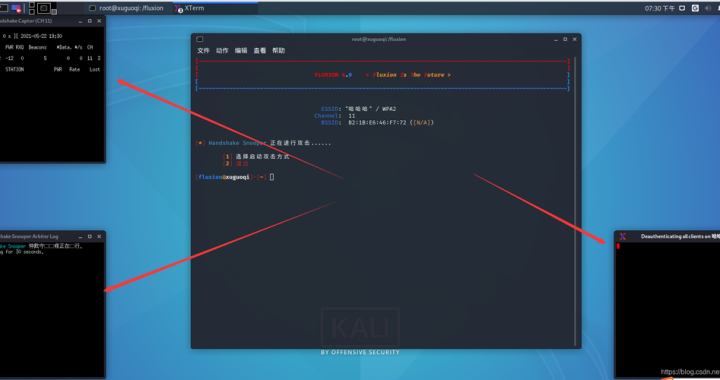Click the network icon in system tray
The width and height of the screenshot is (720, 380).
pyautogui.click(x=682, y=8)
